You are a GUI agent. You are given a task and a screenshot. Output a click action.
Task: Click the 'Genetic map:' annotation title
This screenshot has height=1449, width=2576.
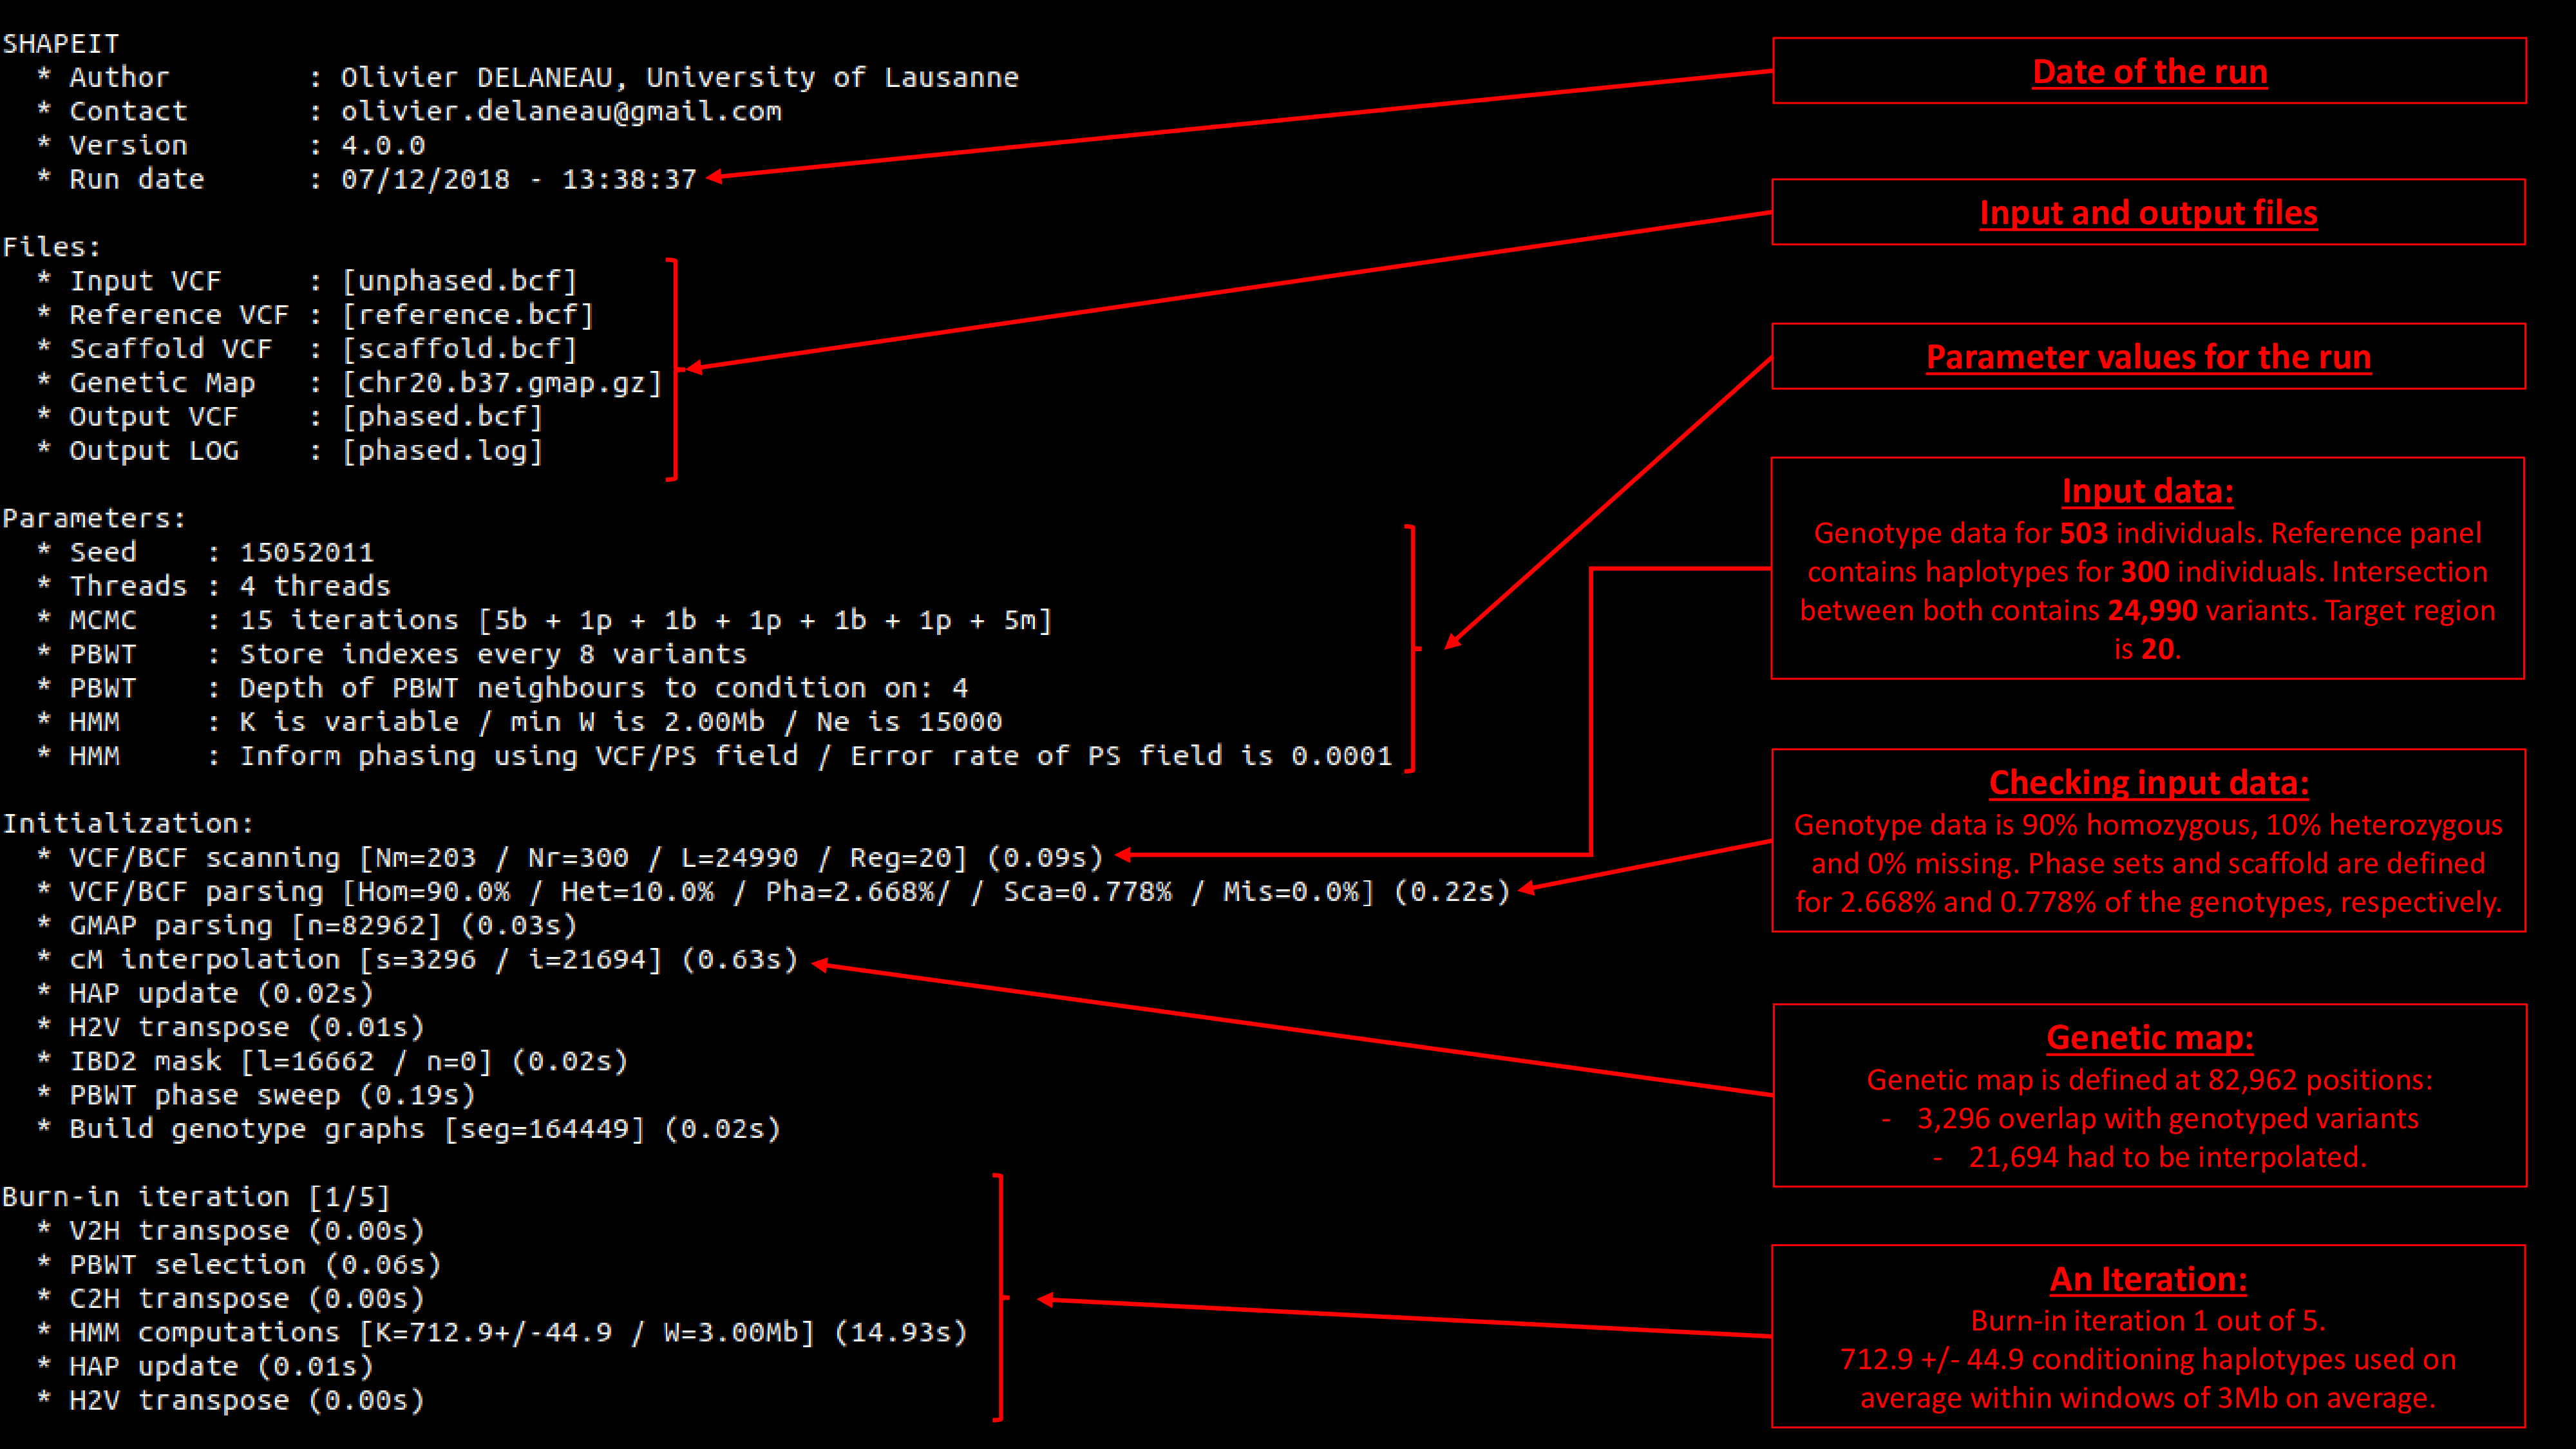click(x=2149, y=1037)
